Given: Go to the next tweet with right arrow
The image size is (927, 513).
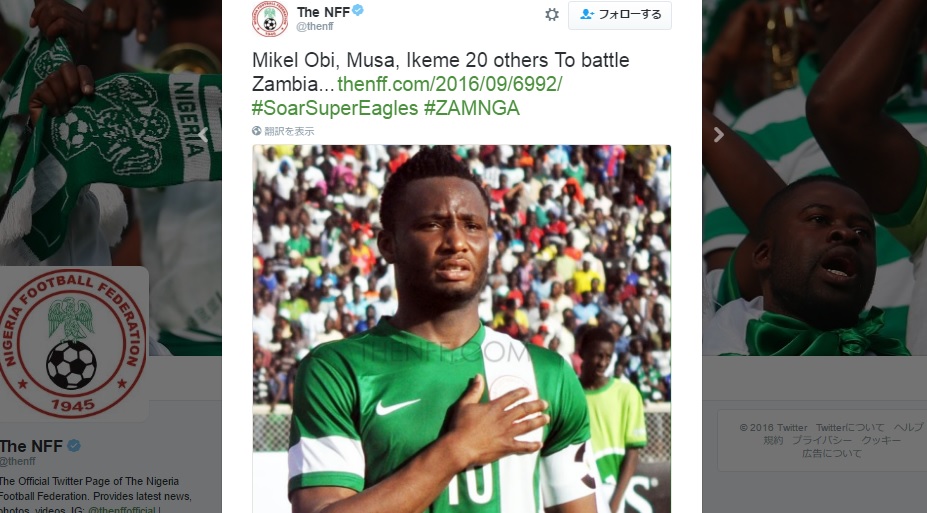Looking at the screenshot, I should point(718,135).
